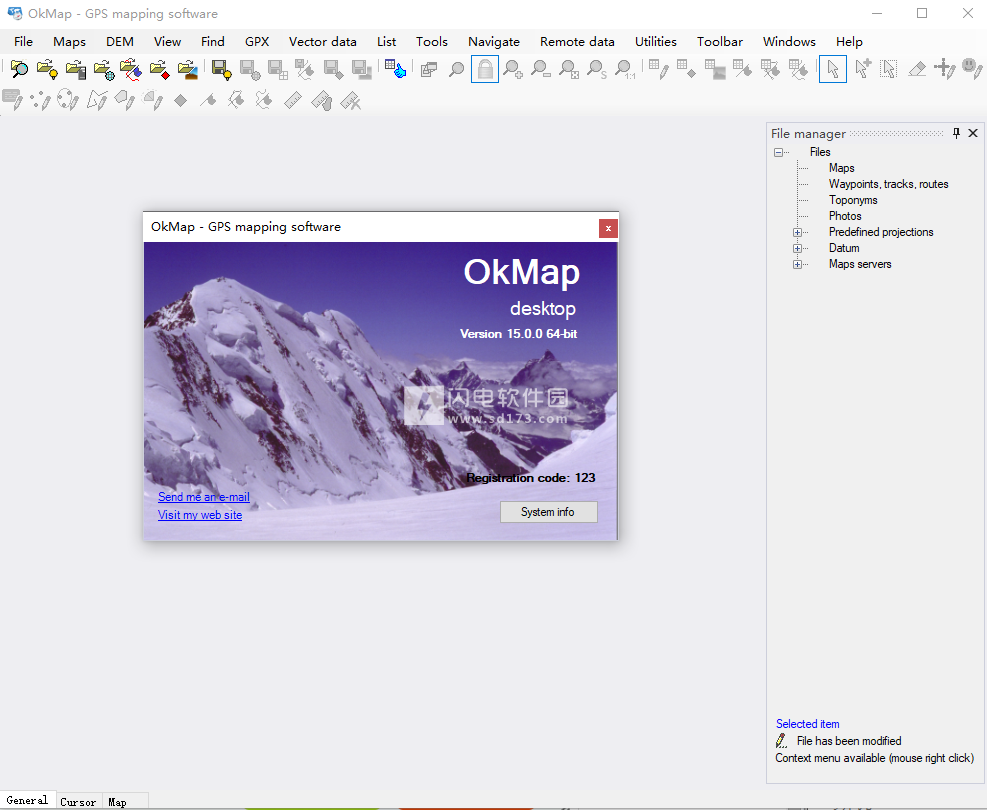This screenshot has width=987, height=810.
Task: Click the Visit my web site link
Action: 200,514
